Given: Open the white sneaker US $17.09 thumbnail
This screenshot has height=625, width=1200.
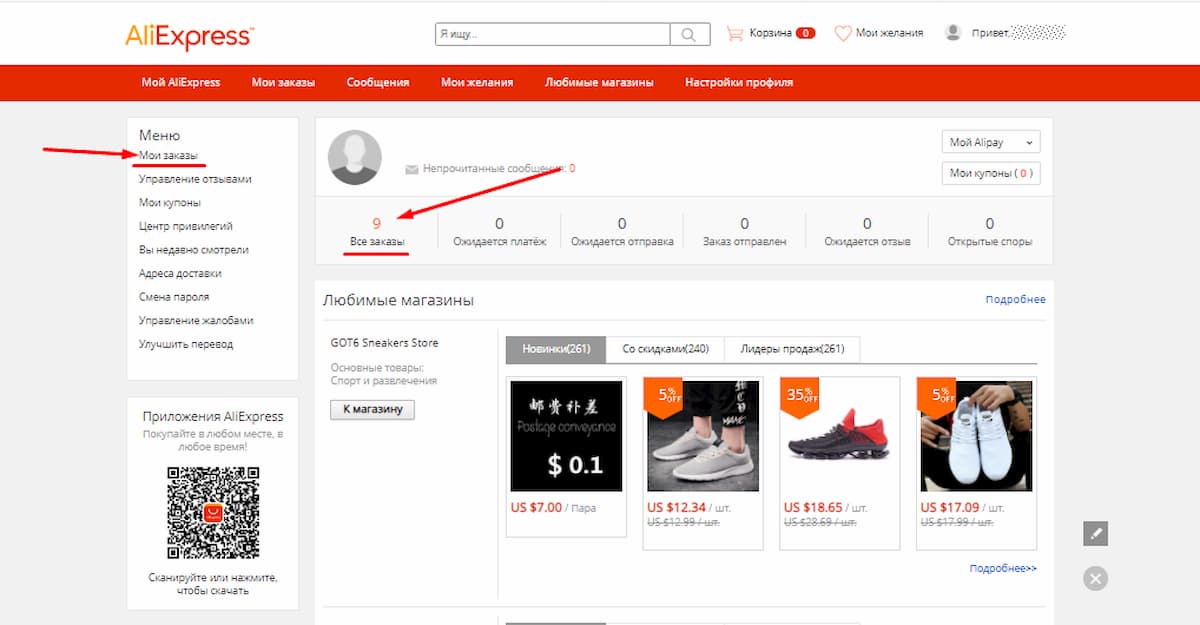Looking at the screenshot, I should (976, 436).
